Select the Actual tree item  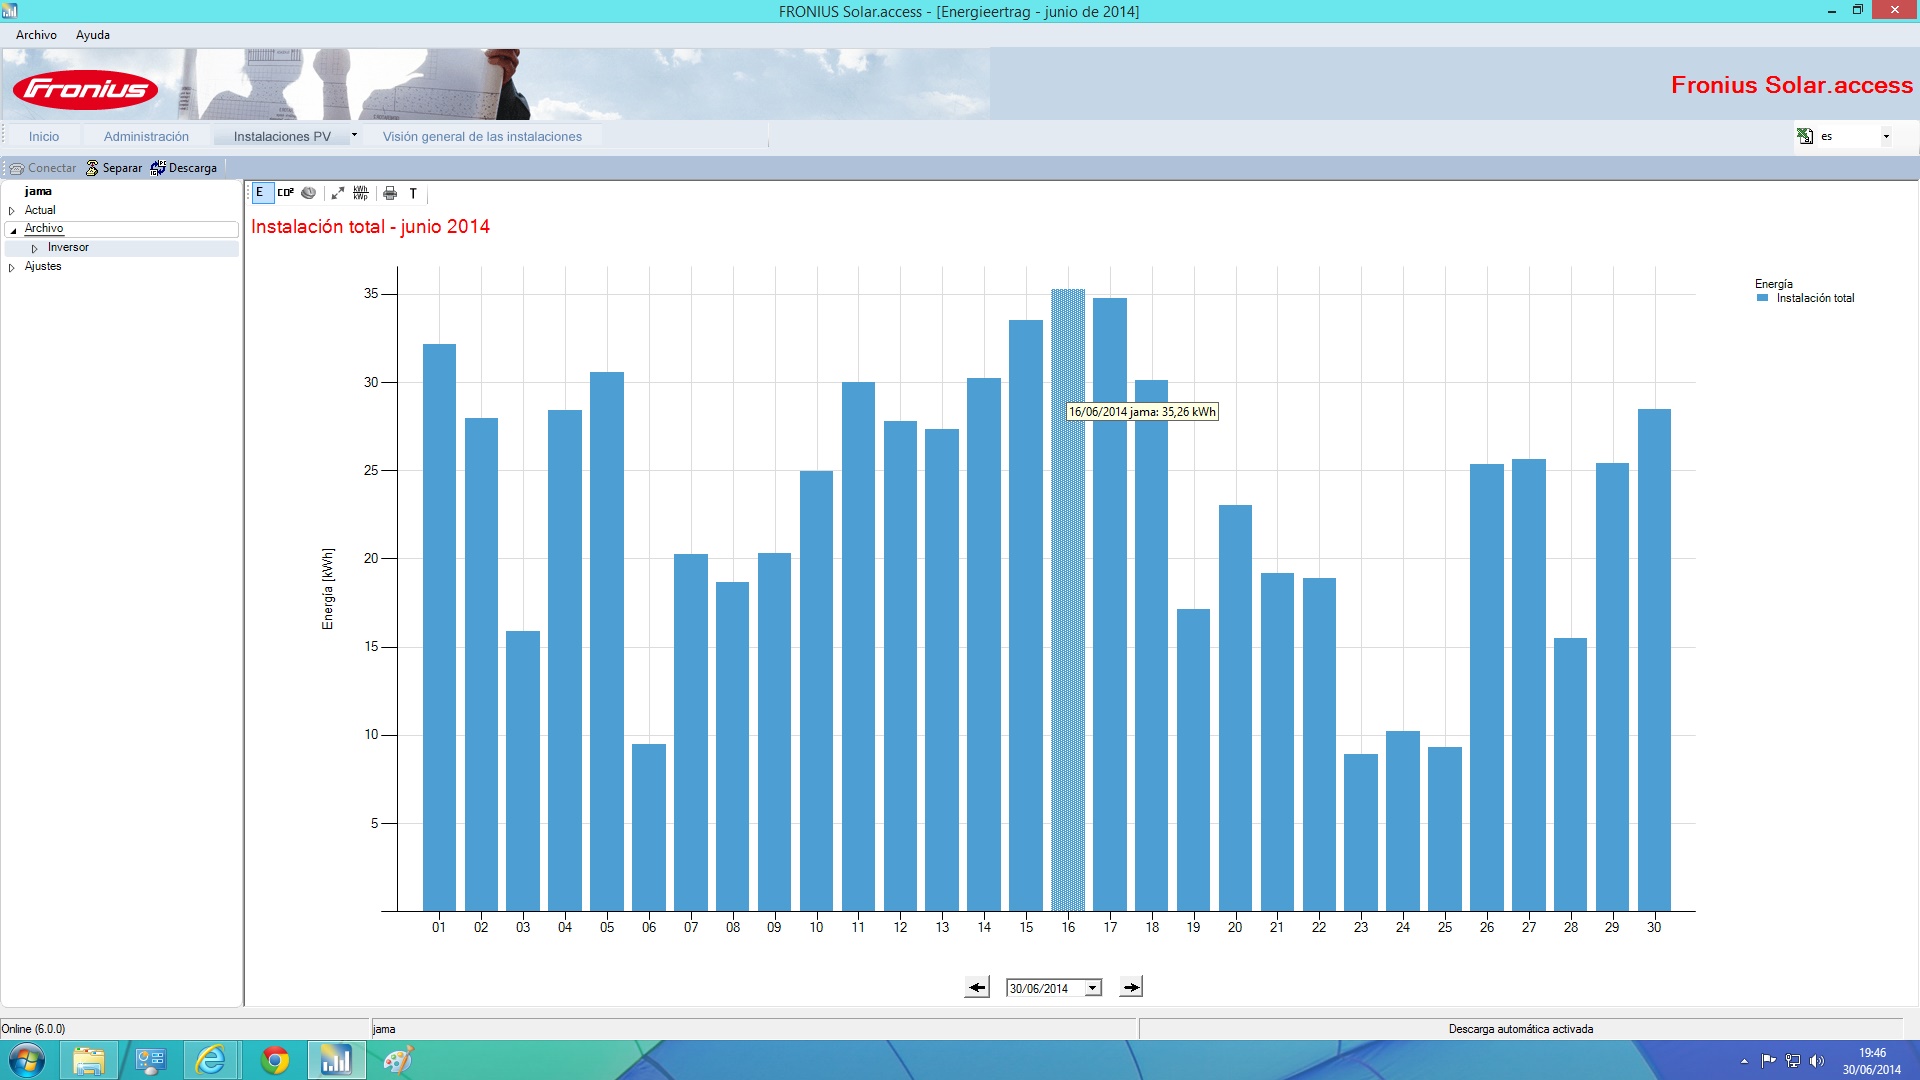(x=40, y=210)
